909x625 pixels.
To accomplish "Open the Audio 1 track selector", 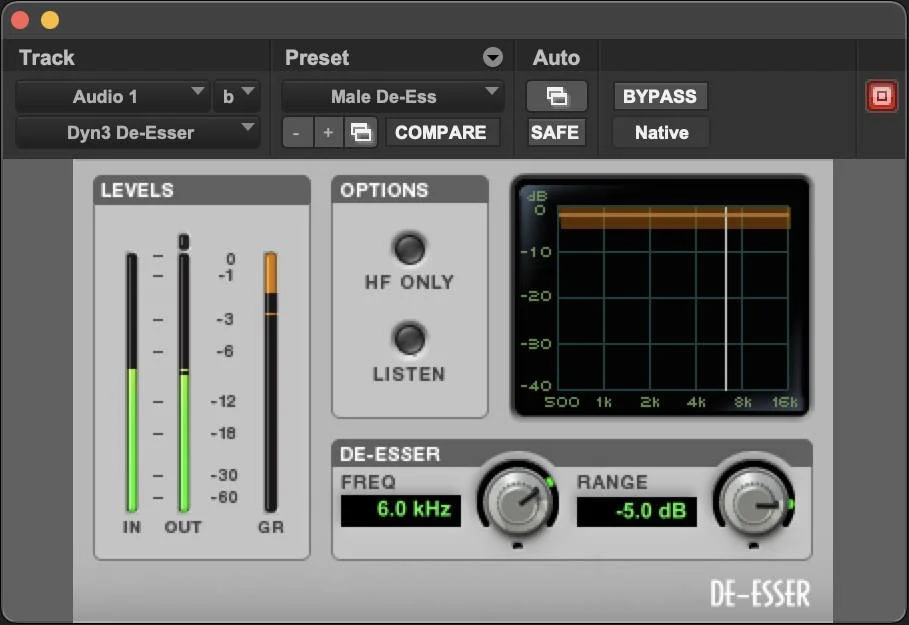I will pos(112,96).
